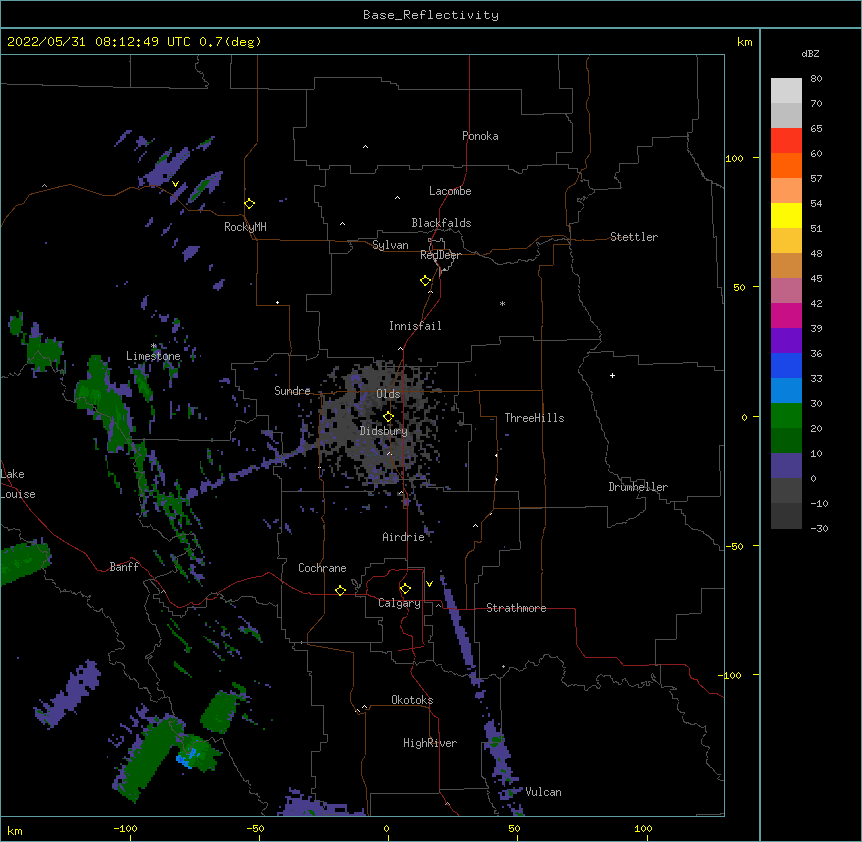Click the Sundre town label
The width and height of the screenshot is (862, 842).
click(292, 391)
